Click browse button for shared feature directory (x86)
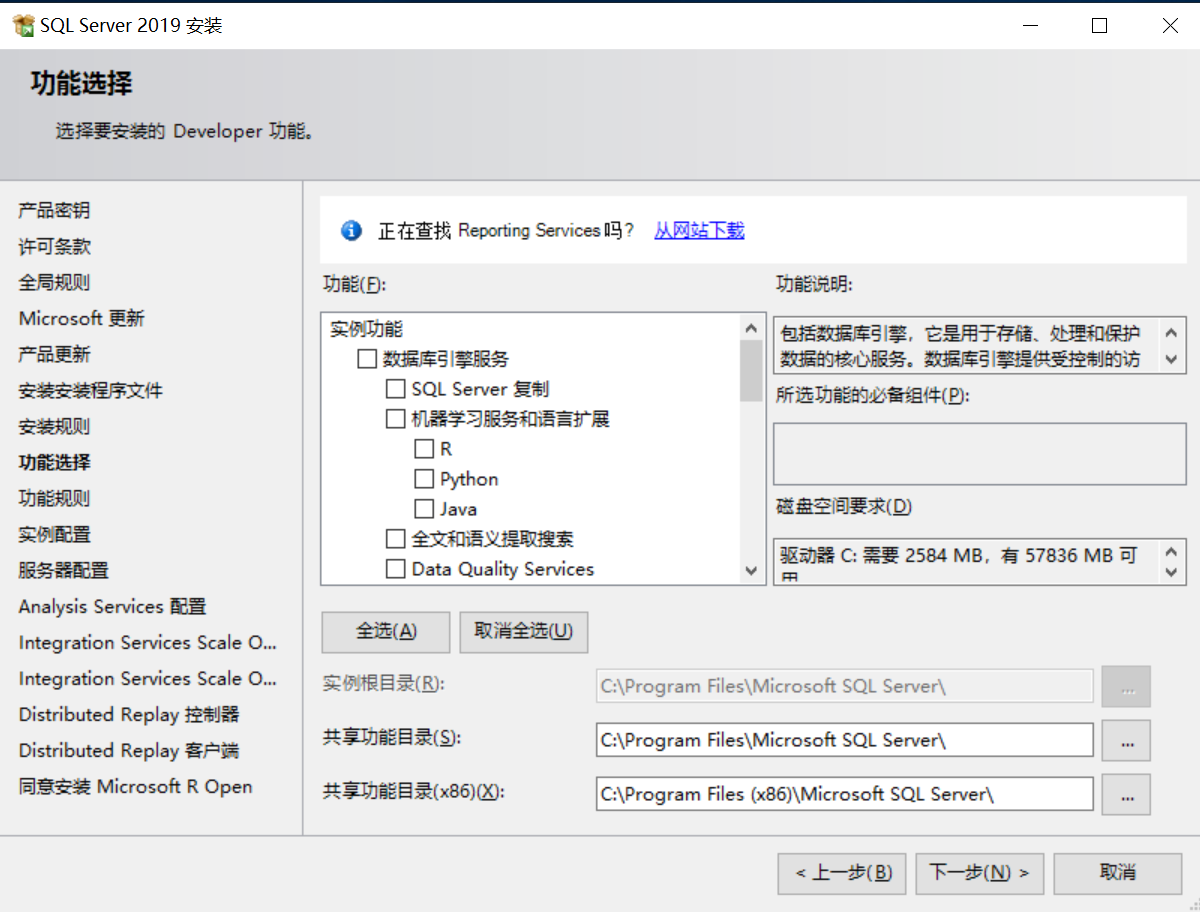The image size is (1200, 912). point(1126,795)
